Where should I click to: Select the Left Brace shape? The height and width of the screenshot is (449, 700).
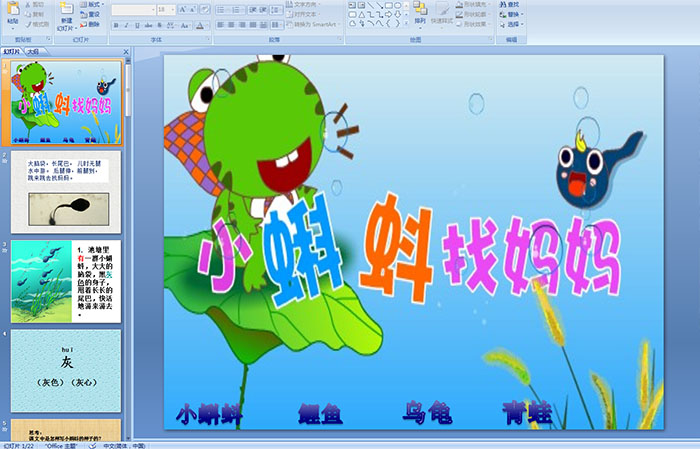pos(388,24)
